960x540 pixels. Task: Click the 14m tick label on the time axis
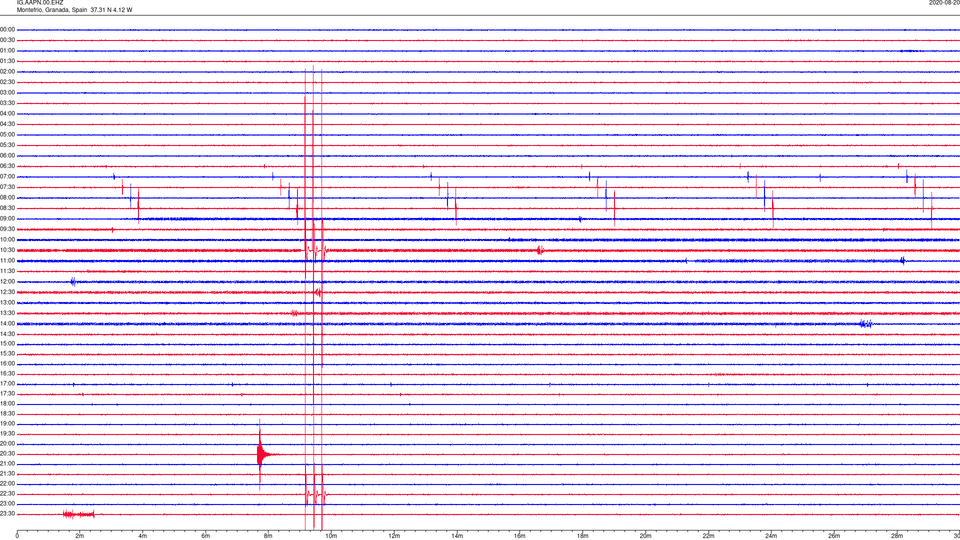tap(457, 536)
